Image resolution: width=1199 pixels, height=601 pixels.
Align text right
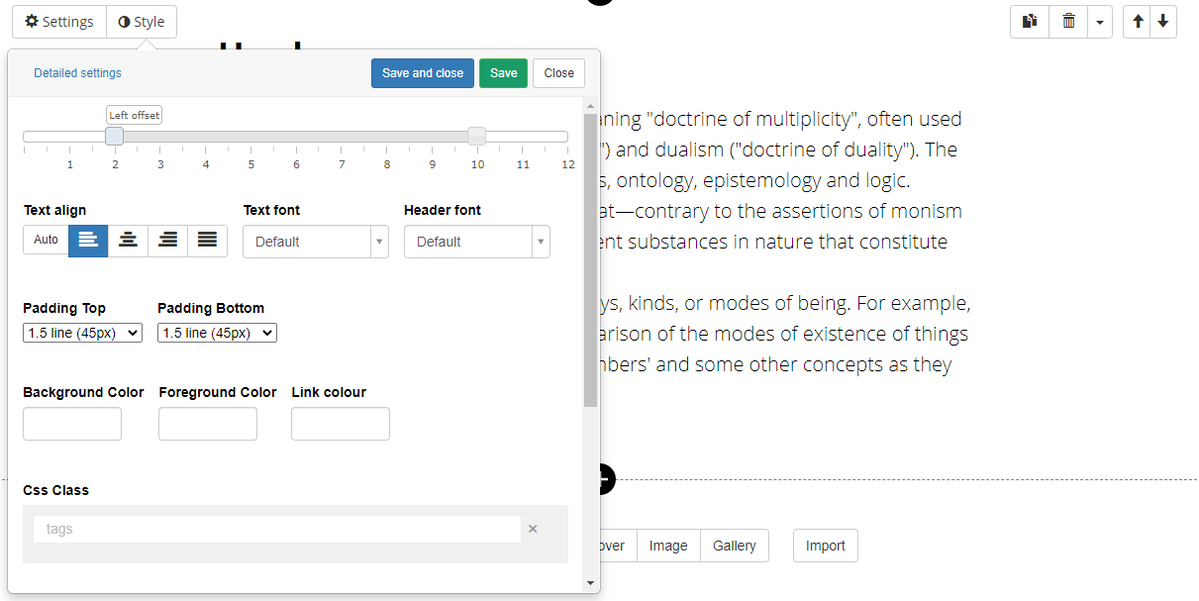(x=167, y=240)
